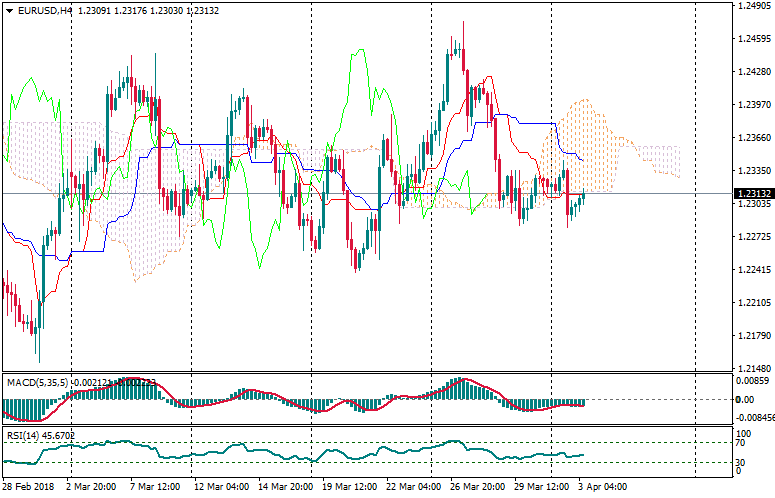This screenshot has height=498, width=775.
Task: Click the RSI(14) indicator label
Action: tap(23, 436)
